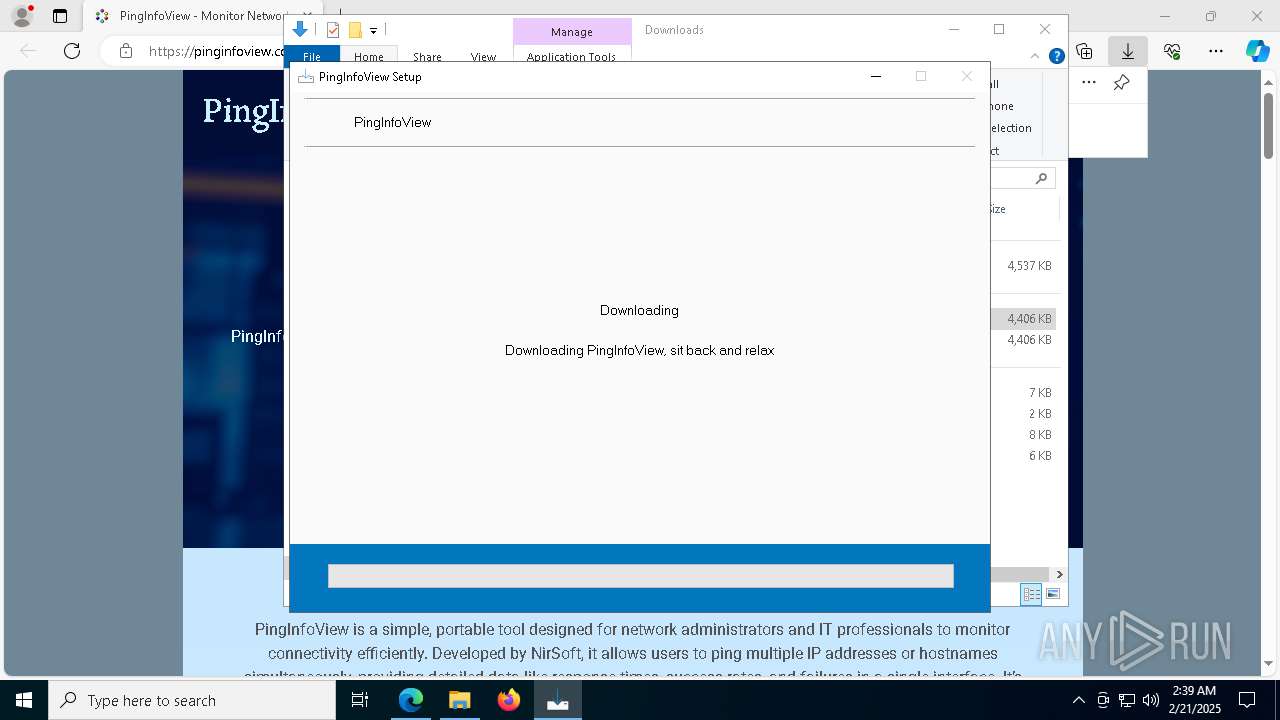Screen dimensions: 1280x720
Task: Click the PingInfoView Setup title icon
Action: pyautogui.click(x=306, y=77)
